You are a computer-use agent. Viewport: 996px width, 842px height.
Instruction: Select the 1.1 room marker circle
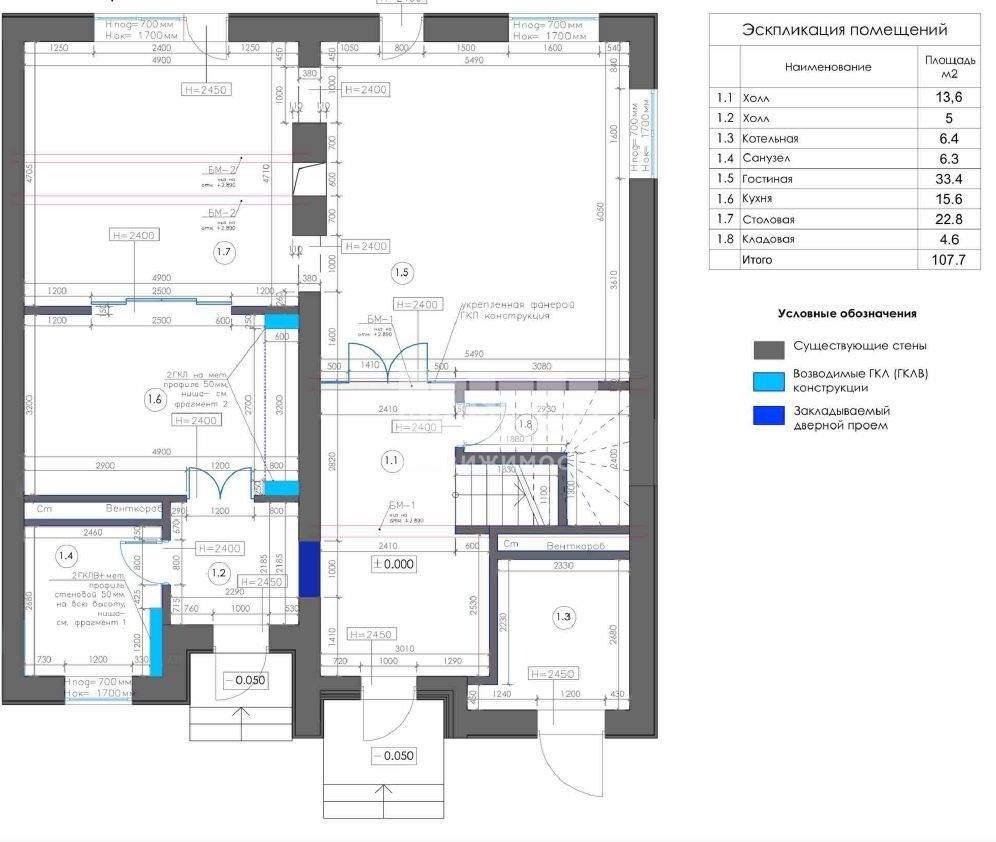pyautogui.click(x=391, y=460)
